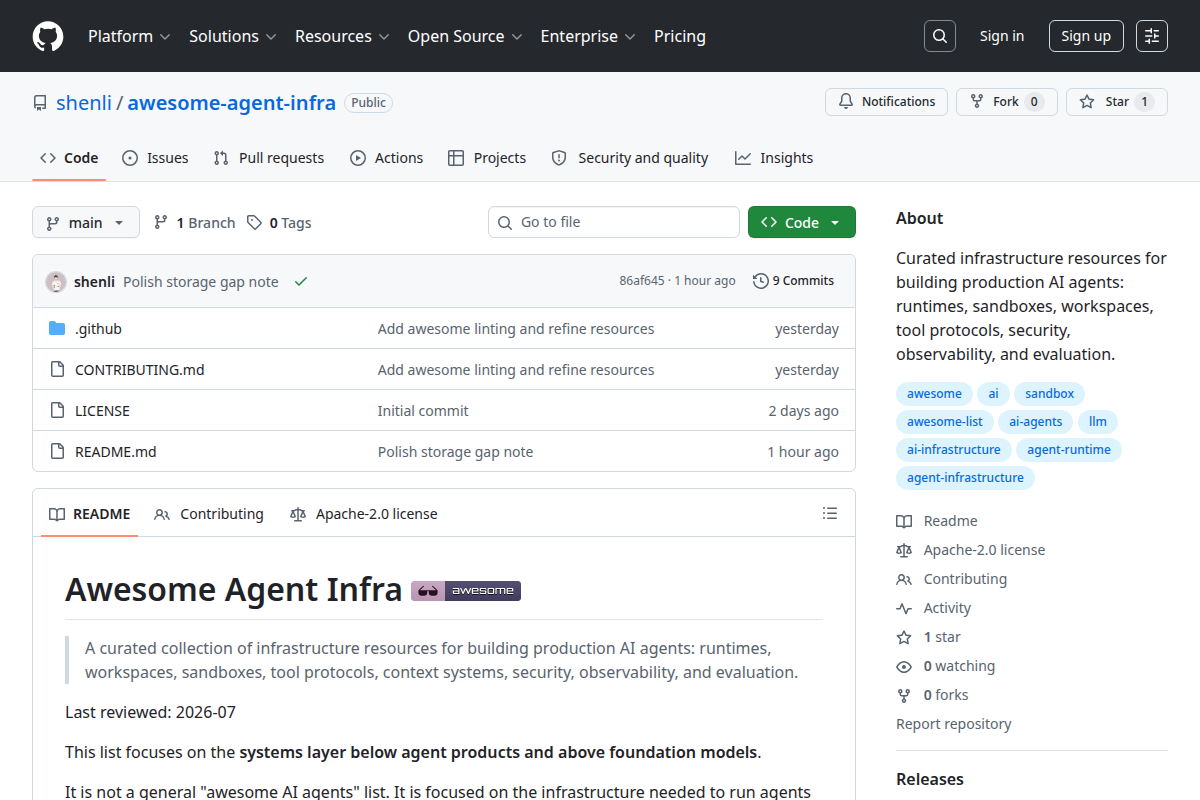This screenshot has width=1200, height=800.
Task: Expand the Platform menu
Action: click(129, 36)
